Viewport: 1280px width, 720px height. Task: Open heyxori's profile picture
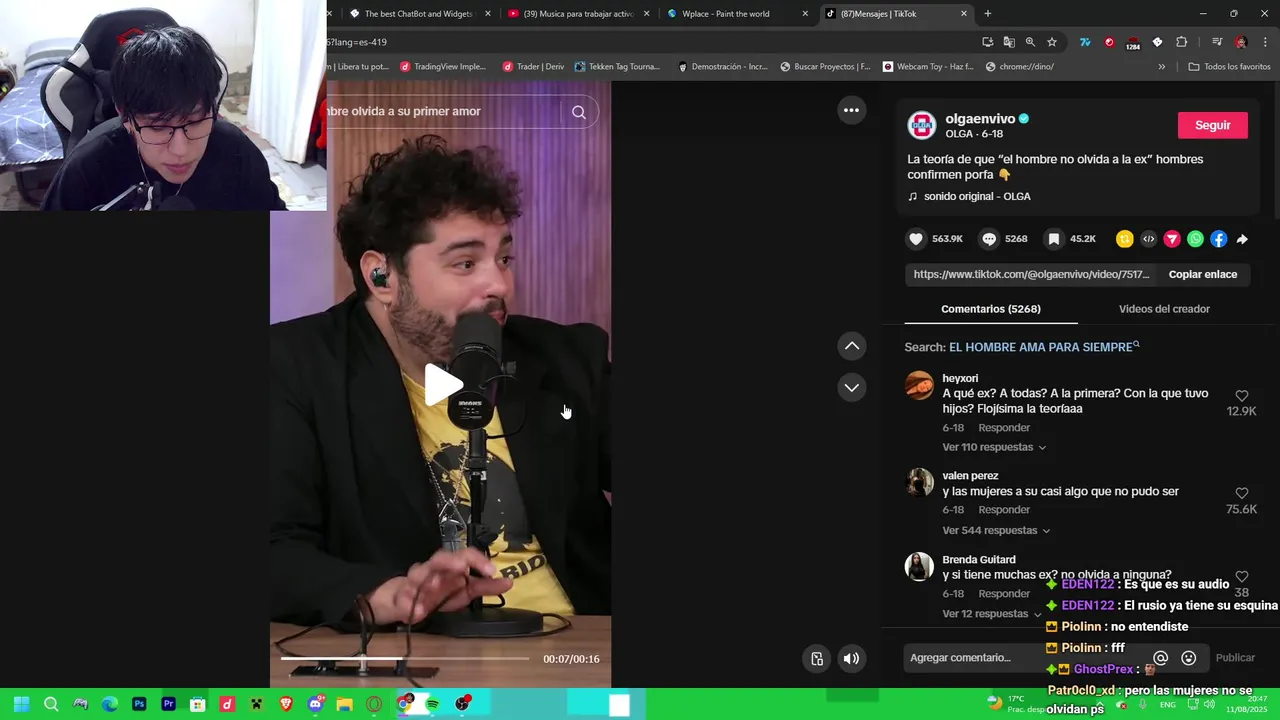pos(919,385)
